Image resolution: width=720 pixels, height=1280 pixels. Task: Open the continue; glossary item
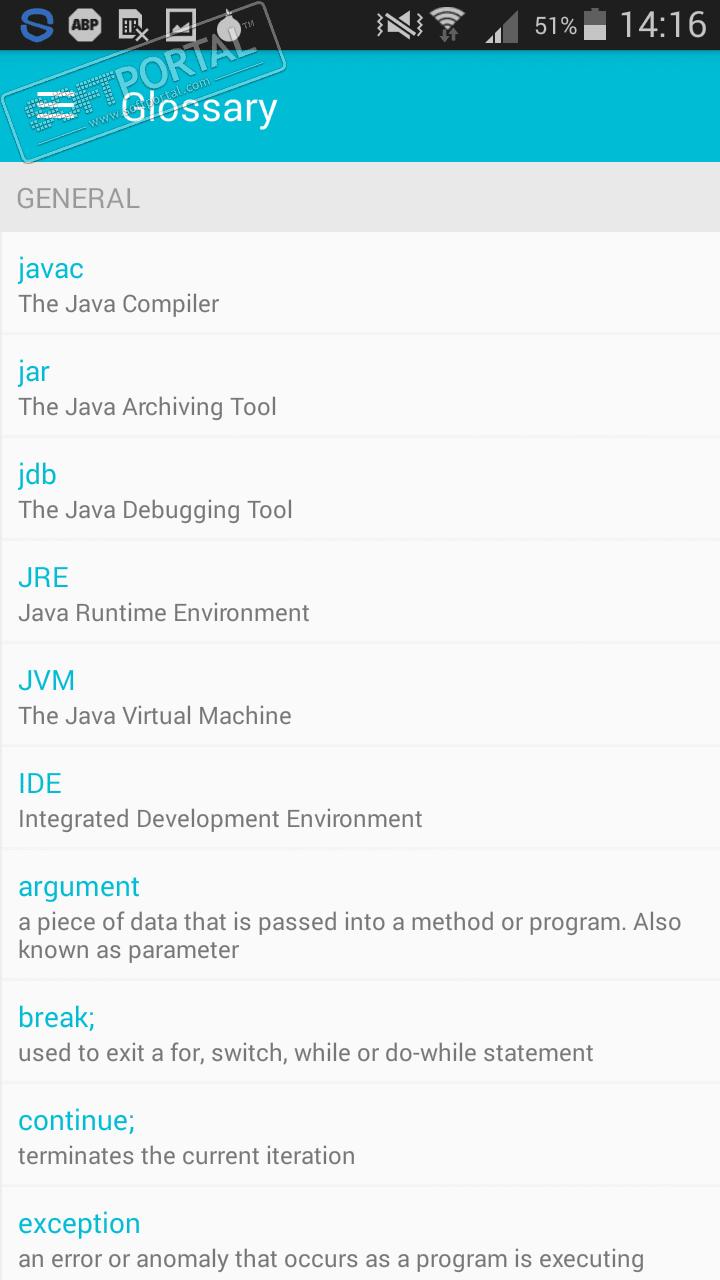360,1136
